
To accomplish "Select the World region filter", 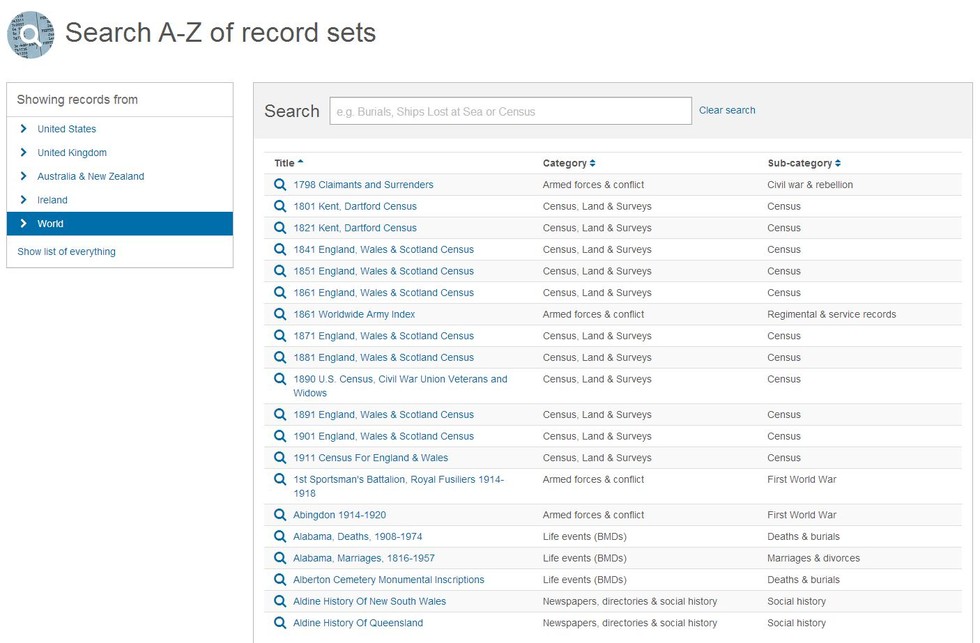I will click(120, 224).
